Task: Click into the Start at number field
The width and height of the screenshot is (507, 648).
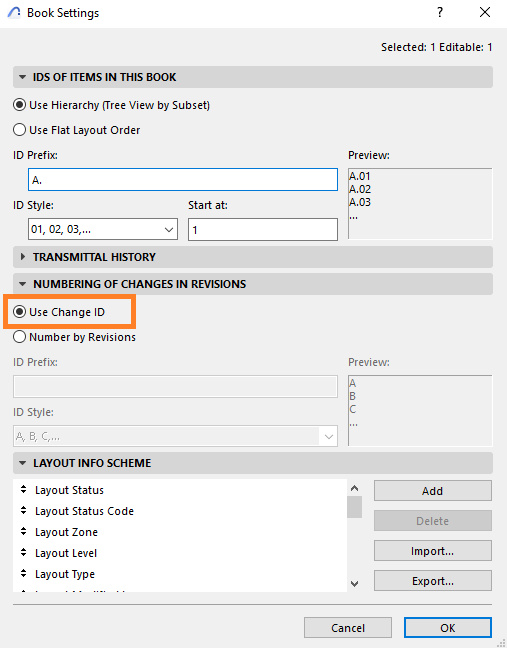Action: [x=263, y=229]
